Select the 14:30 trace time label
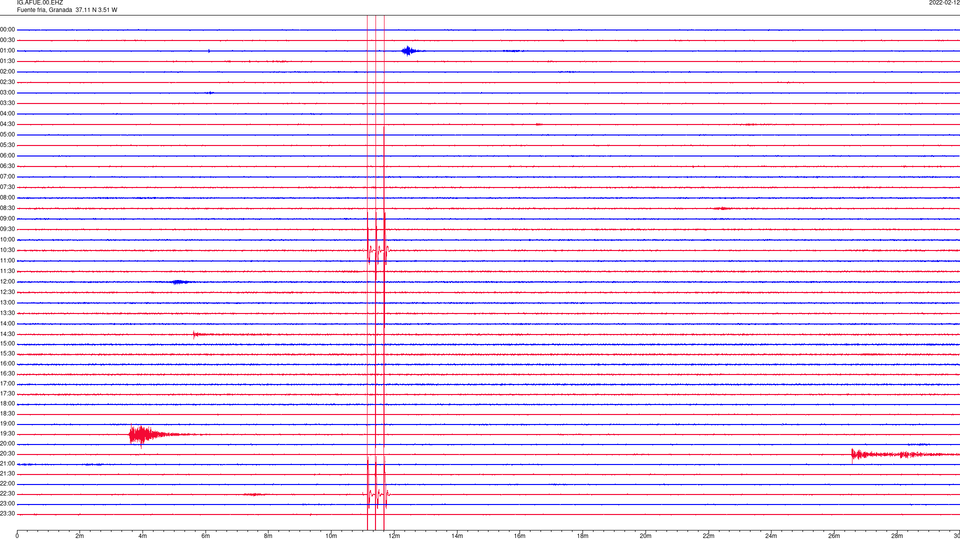This screenshot has width=960, height=540. [8, 334]
